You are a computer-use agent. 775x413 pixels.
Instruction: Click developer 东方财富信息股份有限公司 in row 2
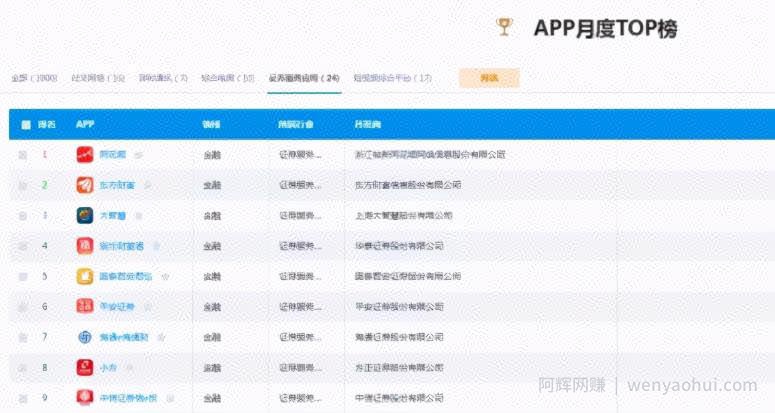(408, 185)
